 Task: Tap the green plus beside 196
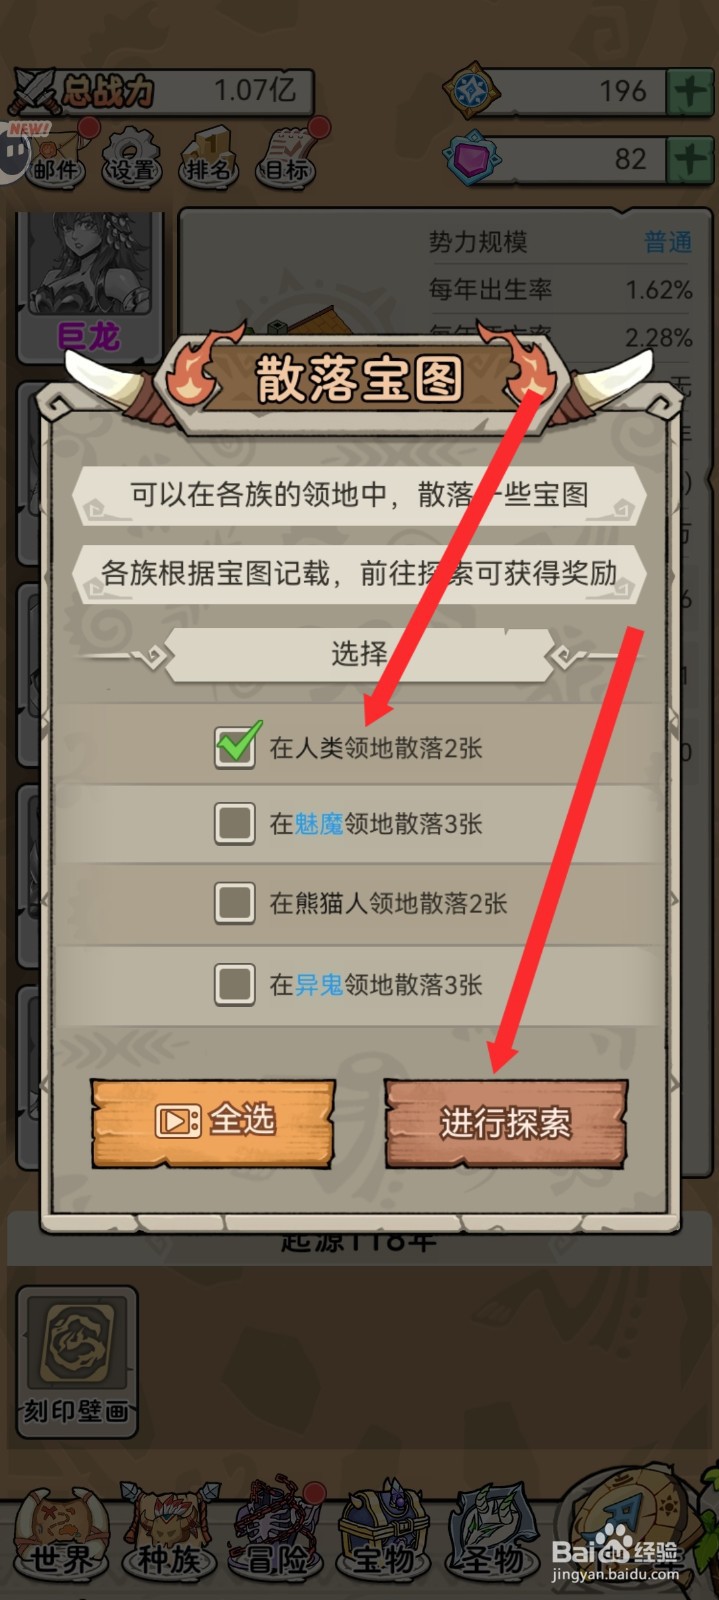coord(689,92)
